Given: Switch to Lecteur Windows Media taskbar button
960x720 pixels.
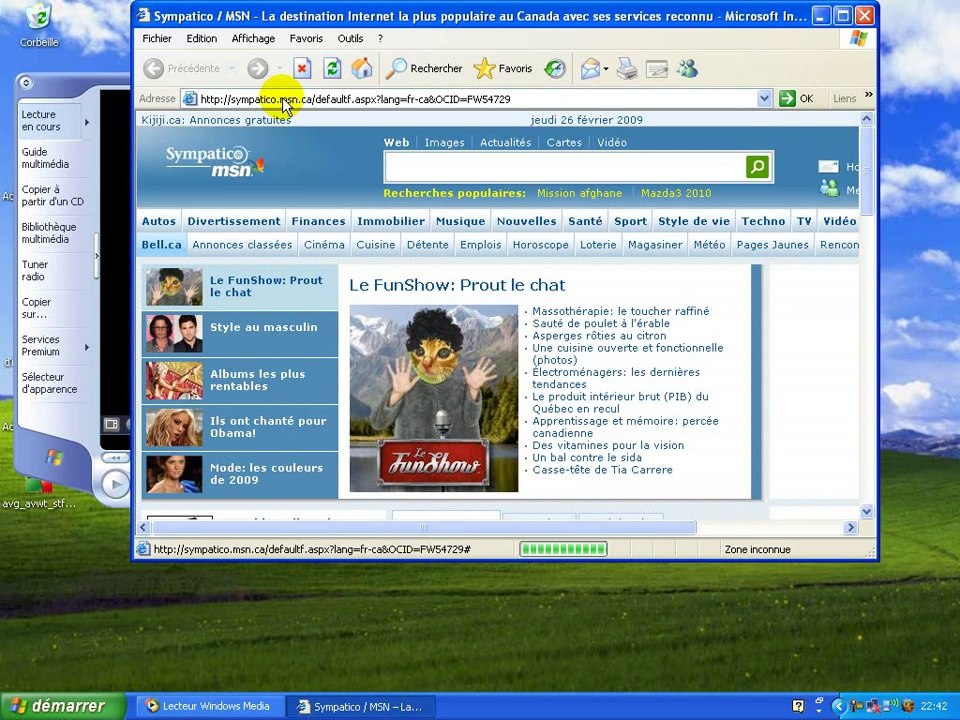Looking at the screenshot, I should coord(209,706).
